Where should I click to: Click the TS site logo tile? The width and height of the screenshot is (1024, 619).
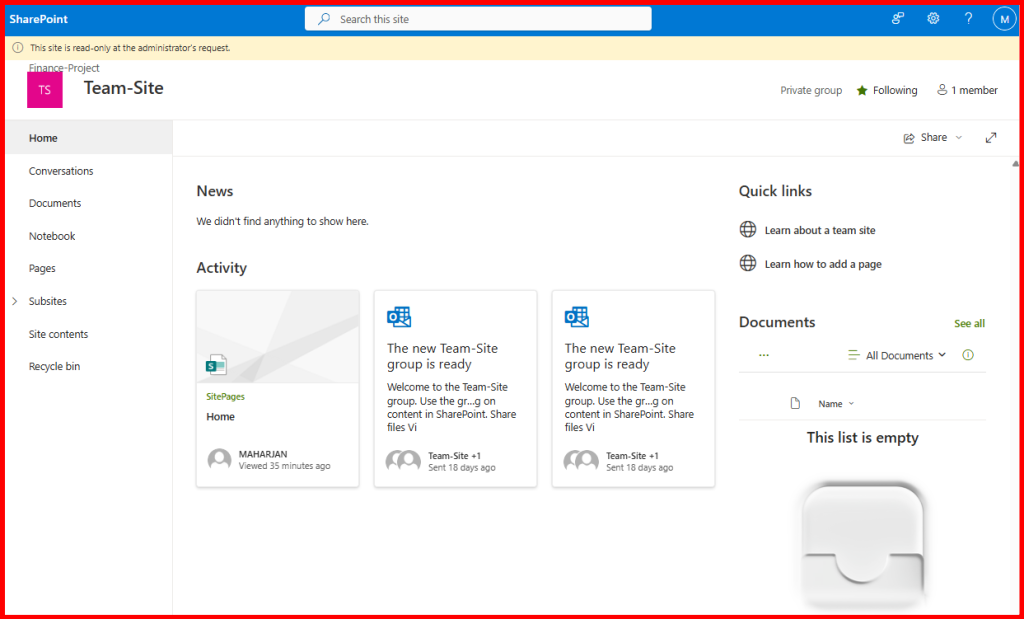pos(45,90)
